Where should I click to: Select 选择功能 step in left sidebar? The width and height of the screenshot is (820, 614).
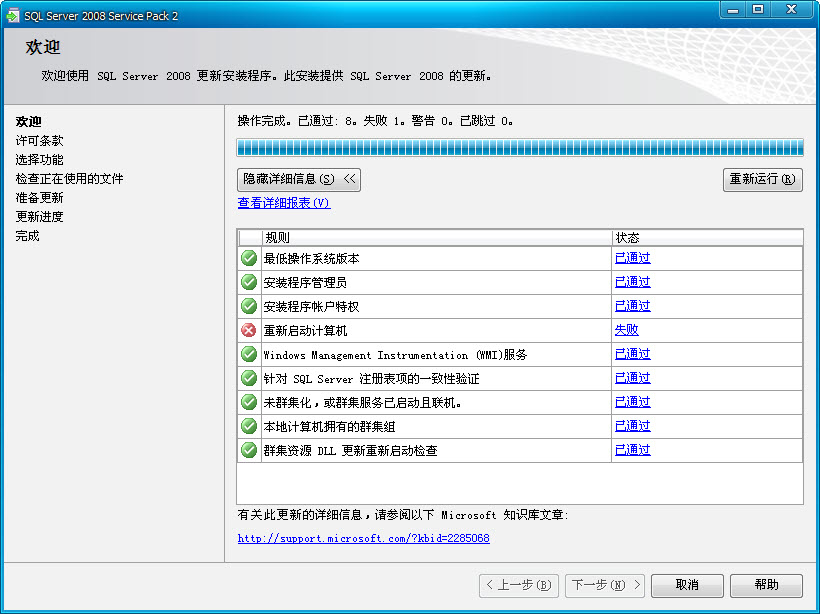[39, 160]
